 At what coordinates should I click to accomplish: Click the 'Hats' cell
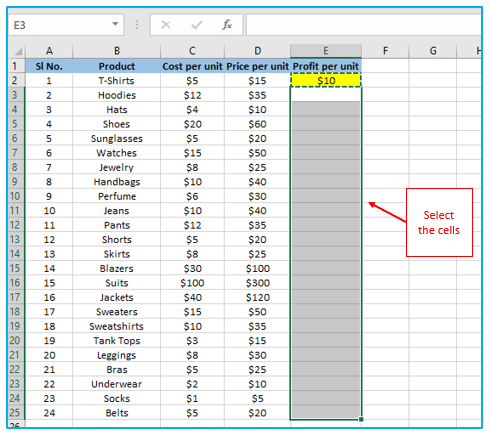117,109
